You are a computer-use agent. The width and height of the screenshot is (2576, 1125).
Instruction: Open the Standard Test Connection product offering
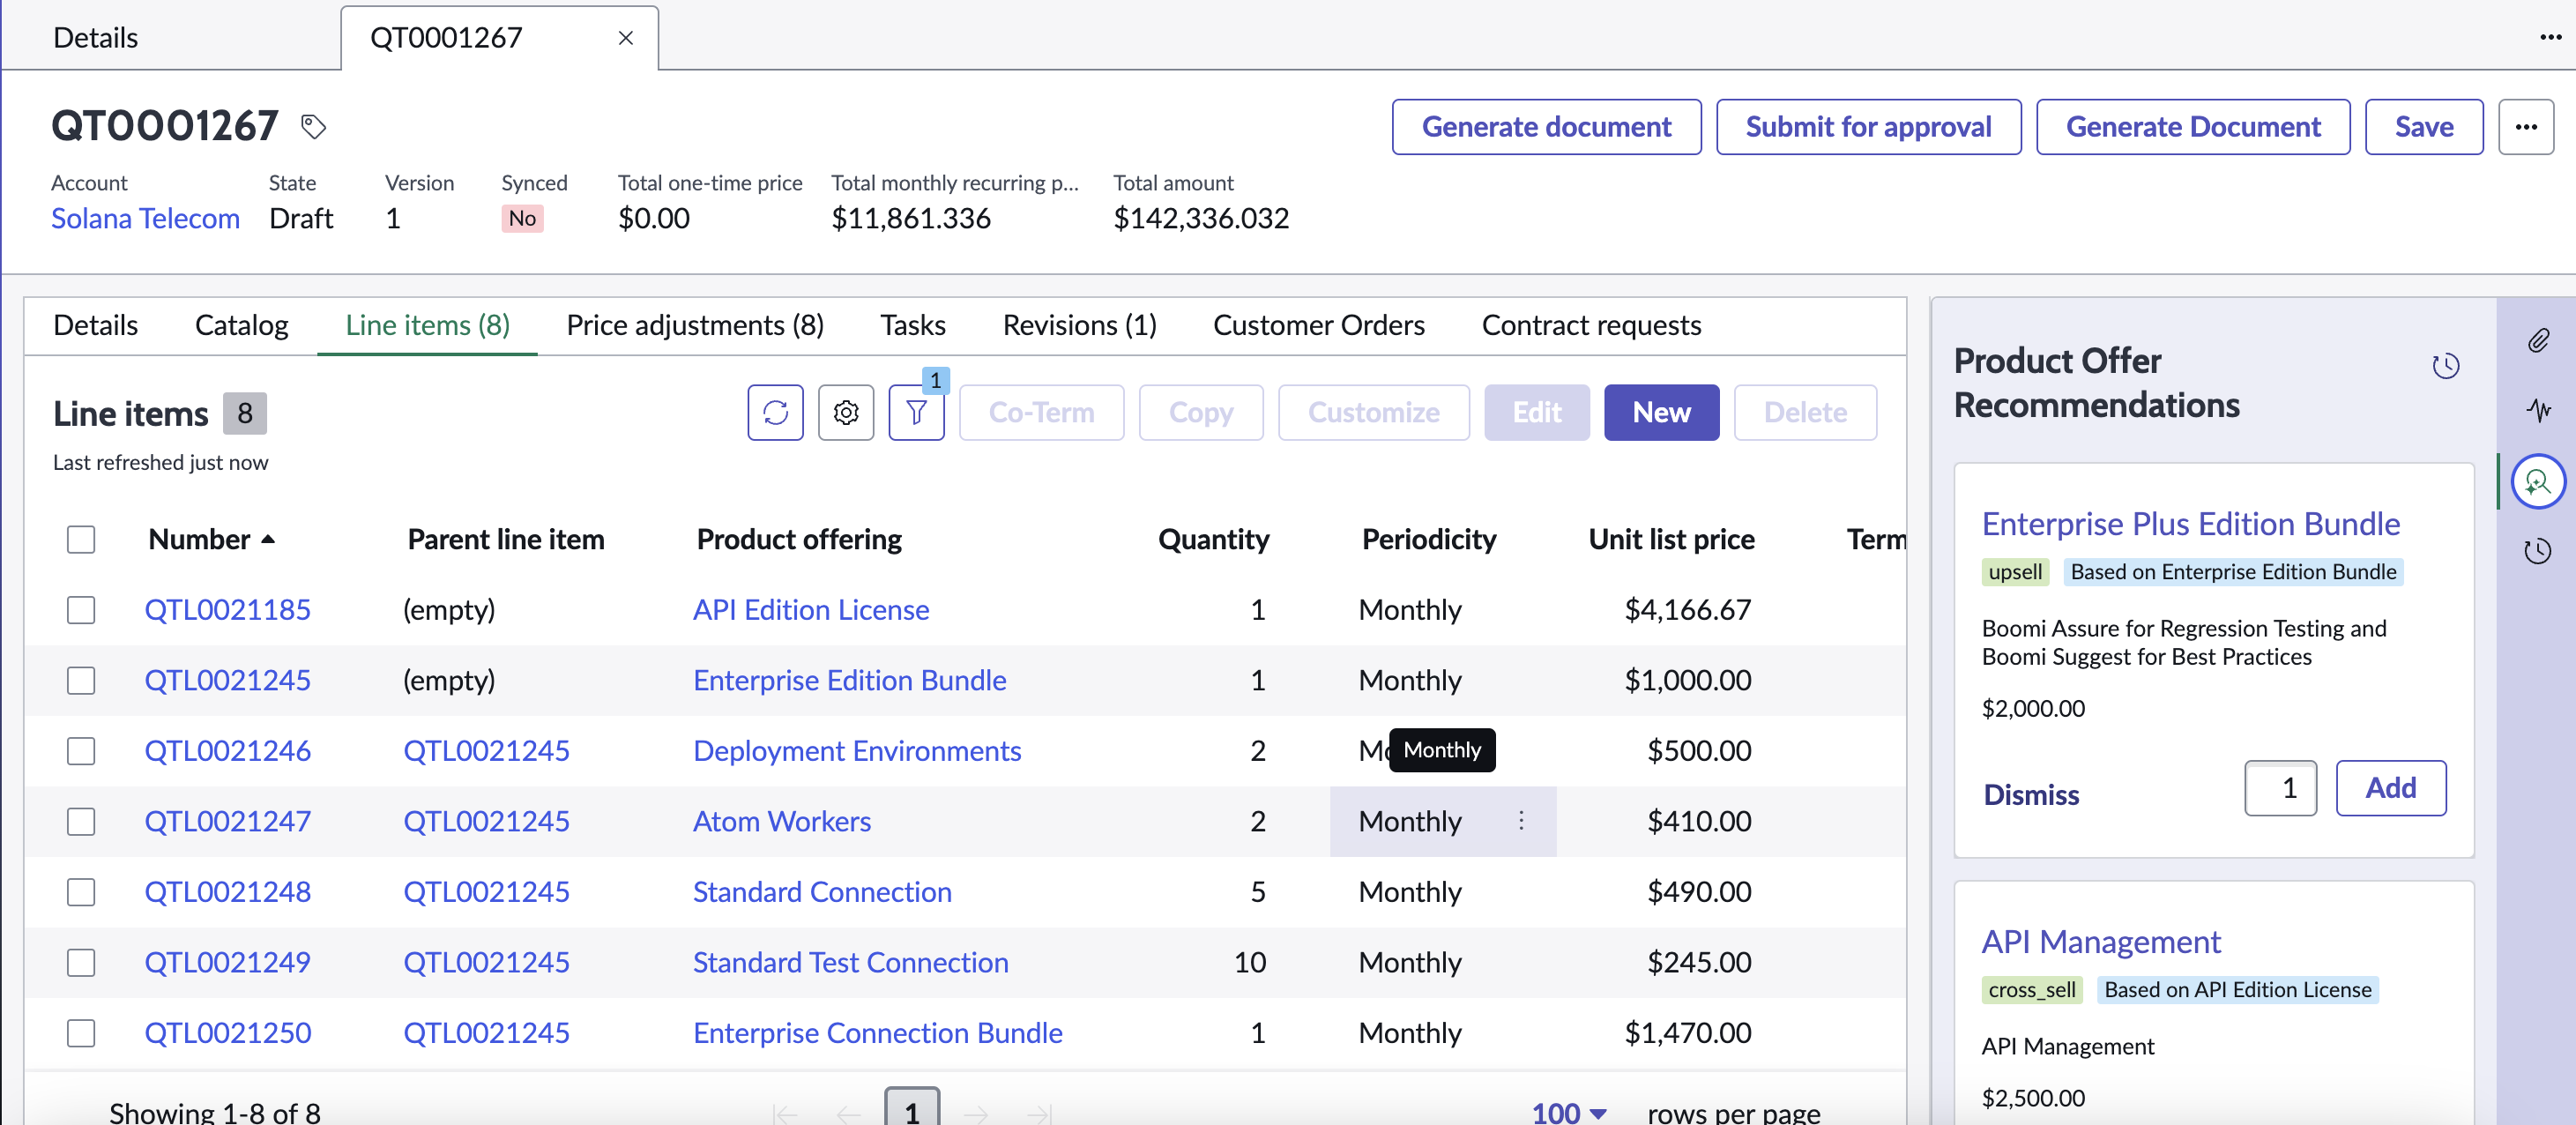850,963
